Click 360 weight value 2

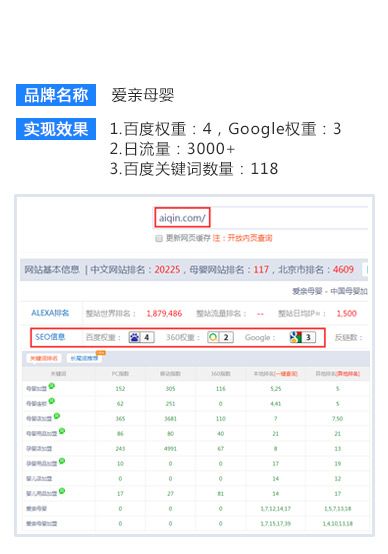[226, 337]
